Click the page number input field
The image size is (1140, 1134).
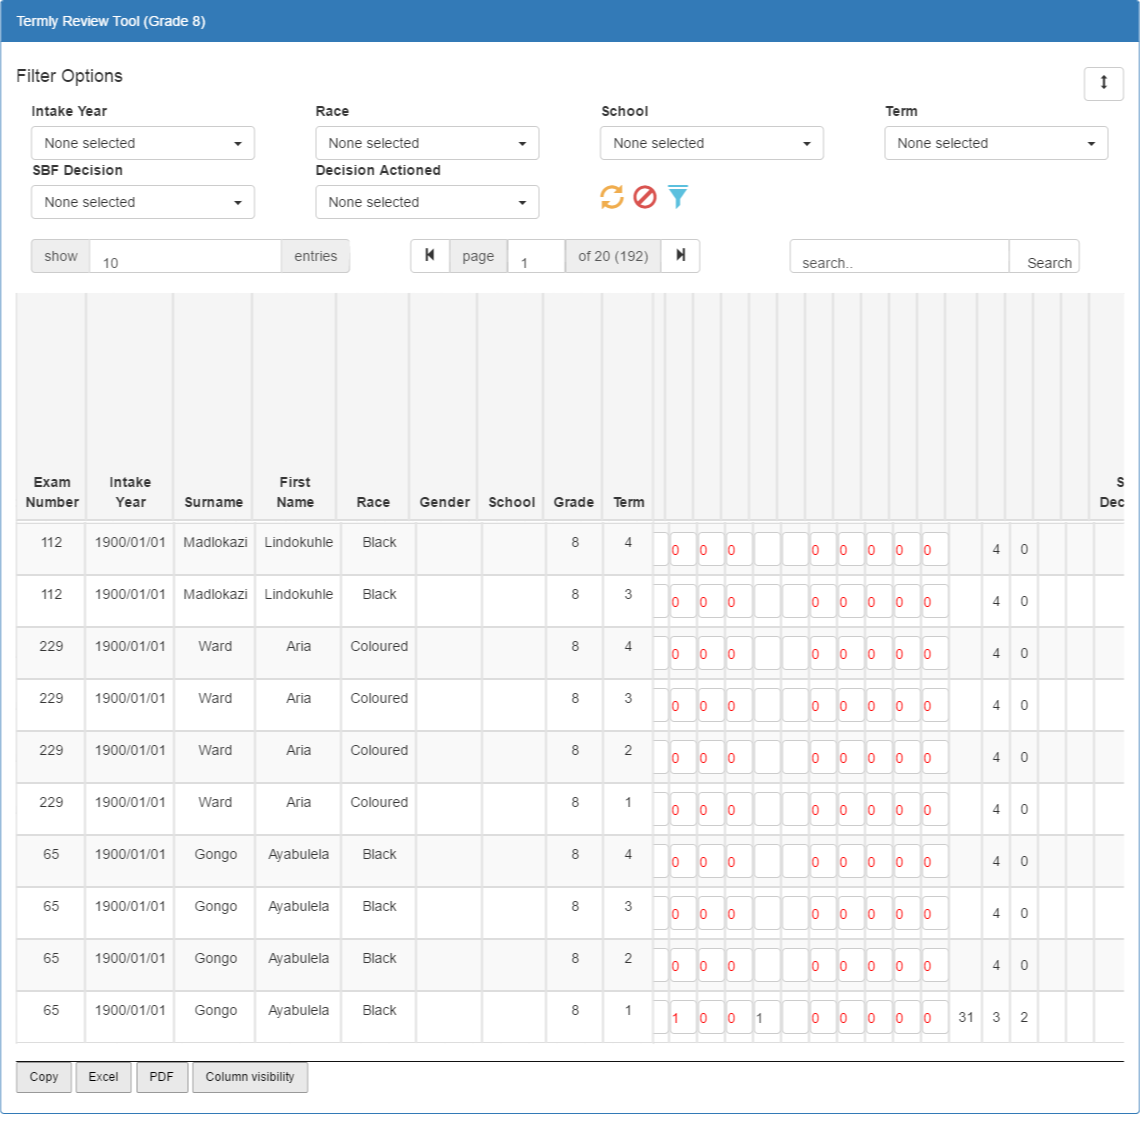[x=536, y=257]
